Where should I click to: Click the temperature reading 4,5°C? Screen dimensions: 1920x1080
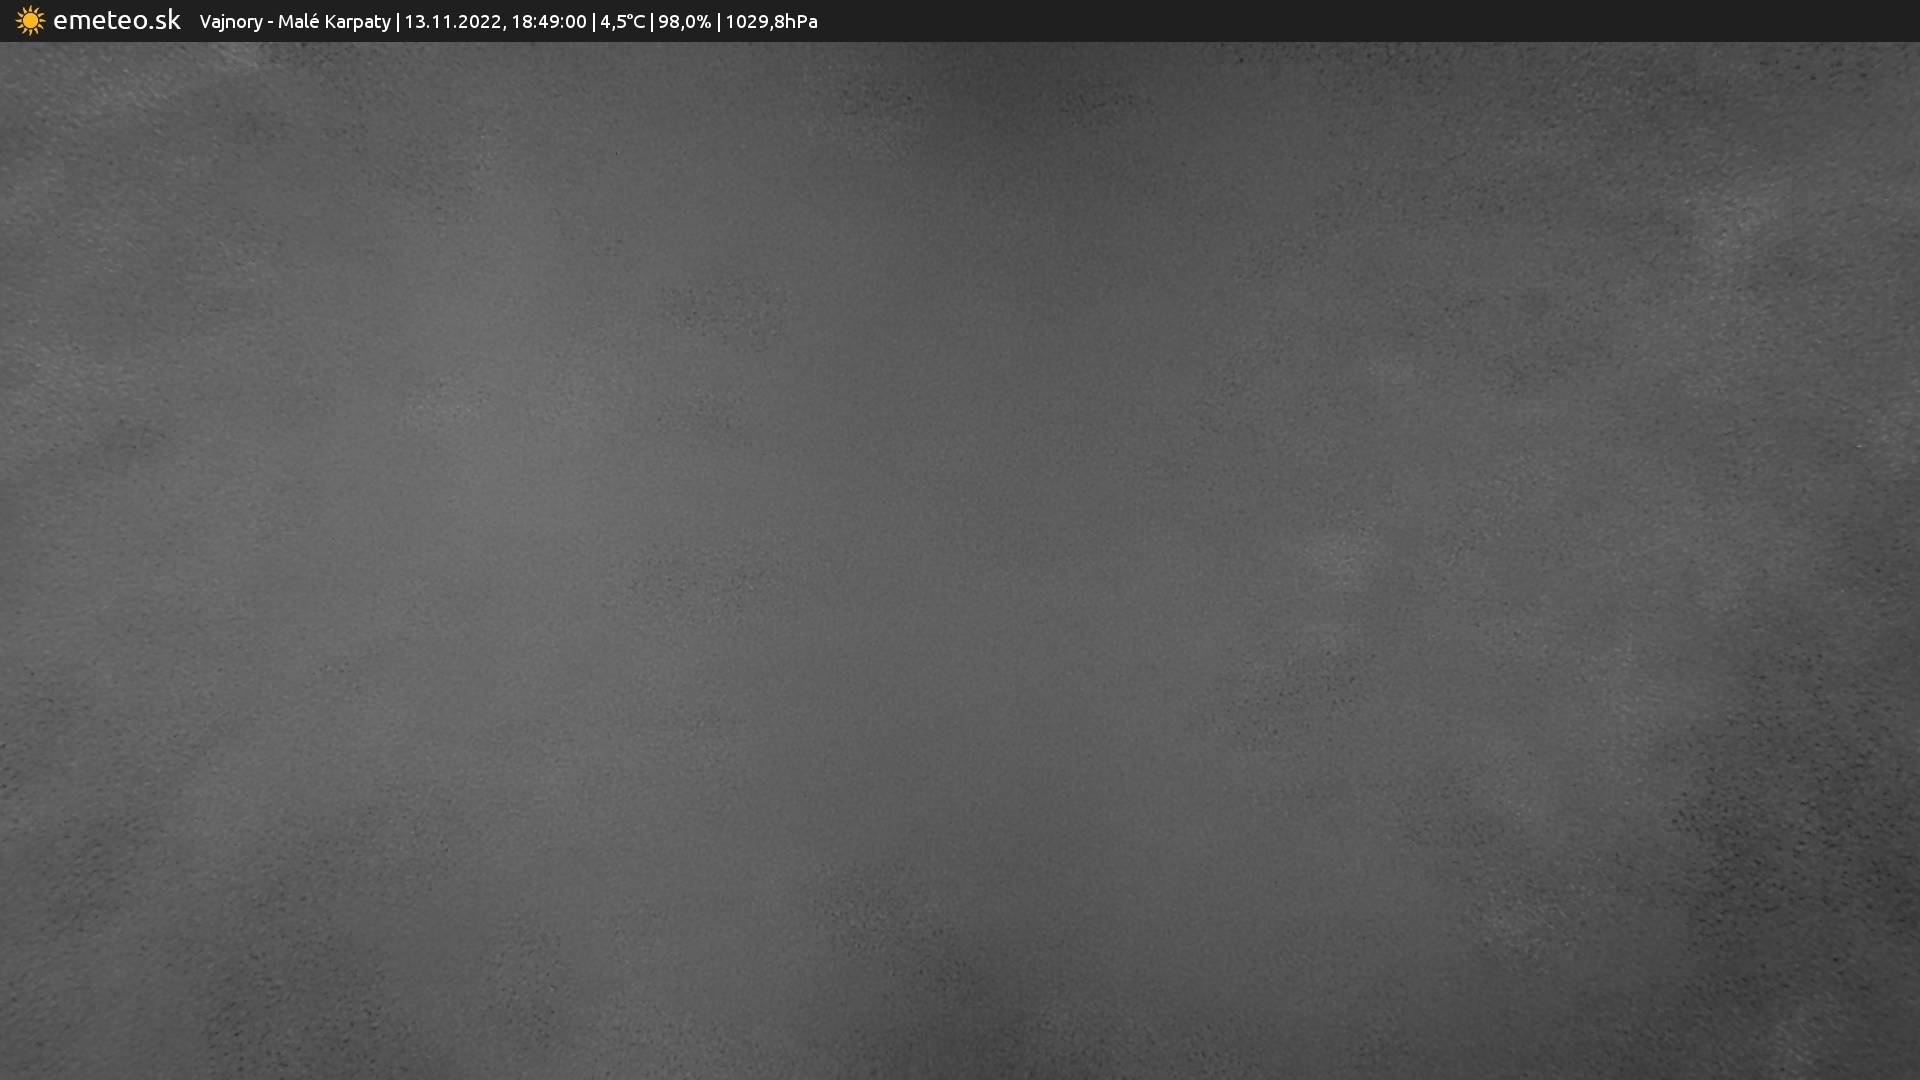tap(622, 22)
